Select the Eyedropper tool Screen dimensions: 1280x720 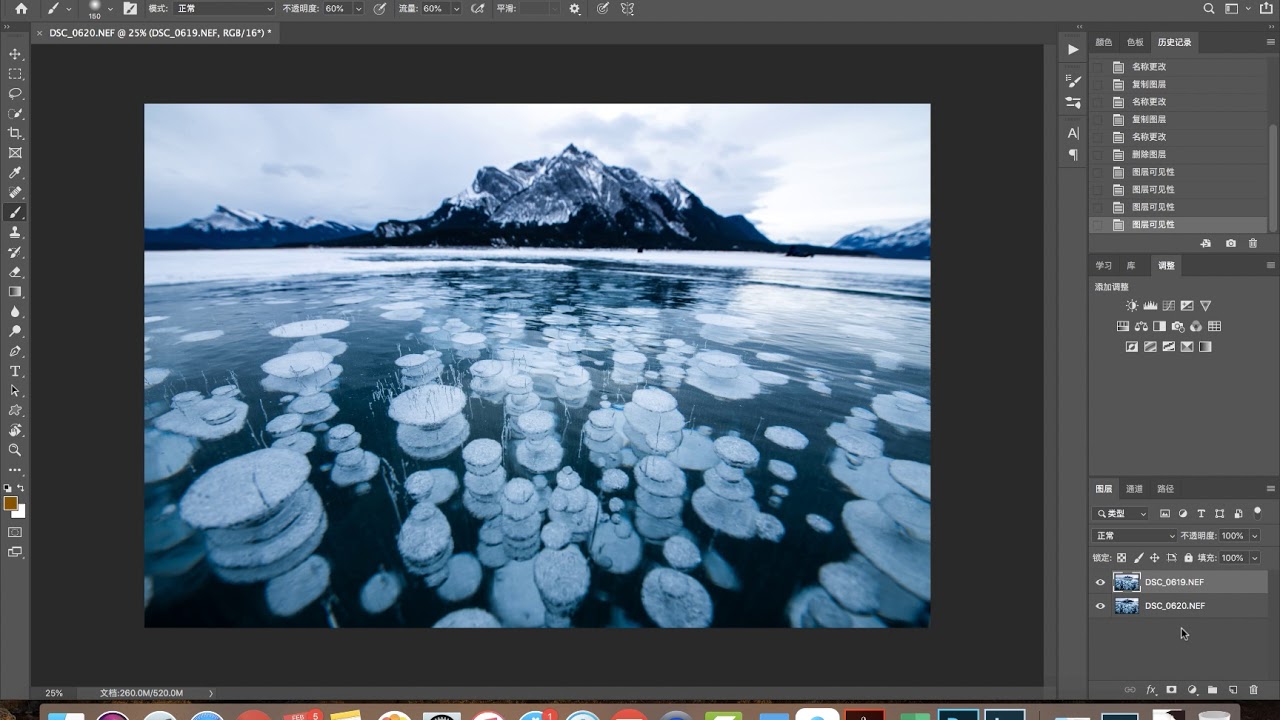[x=15, y=173]
